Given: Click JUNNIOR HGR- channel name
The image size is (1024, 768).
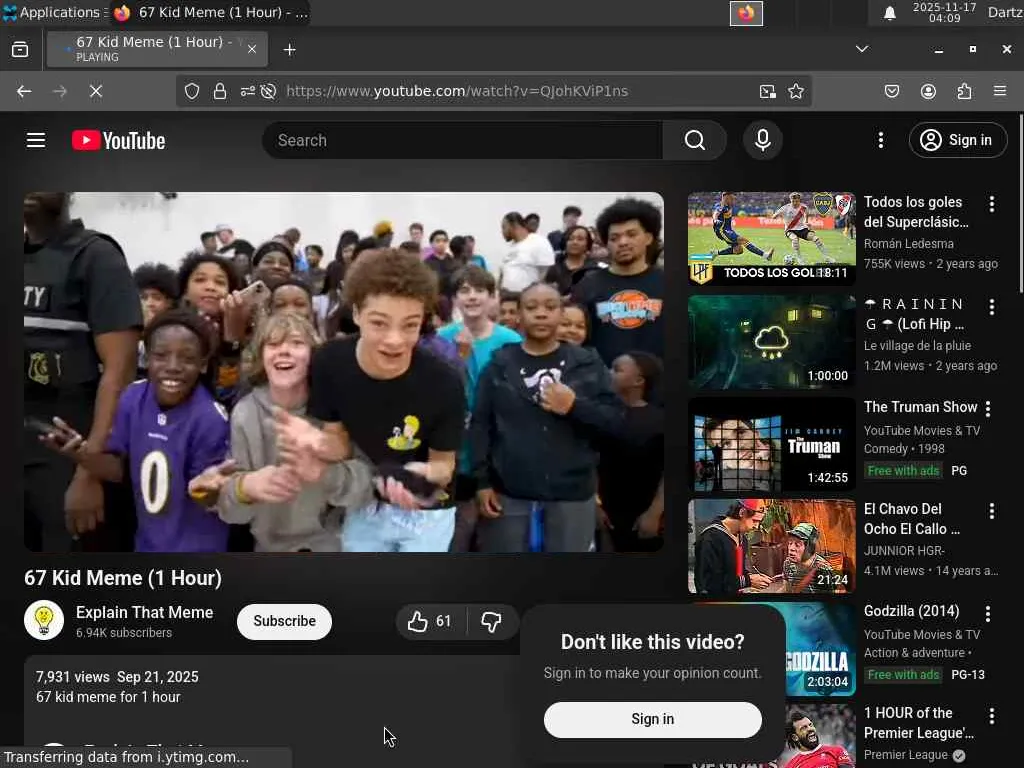Looking at the screenshot, I should point(904,551).
